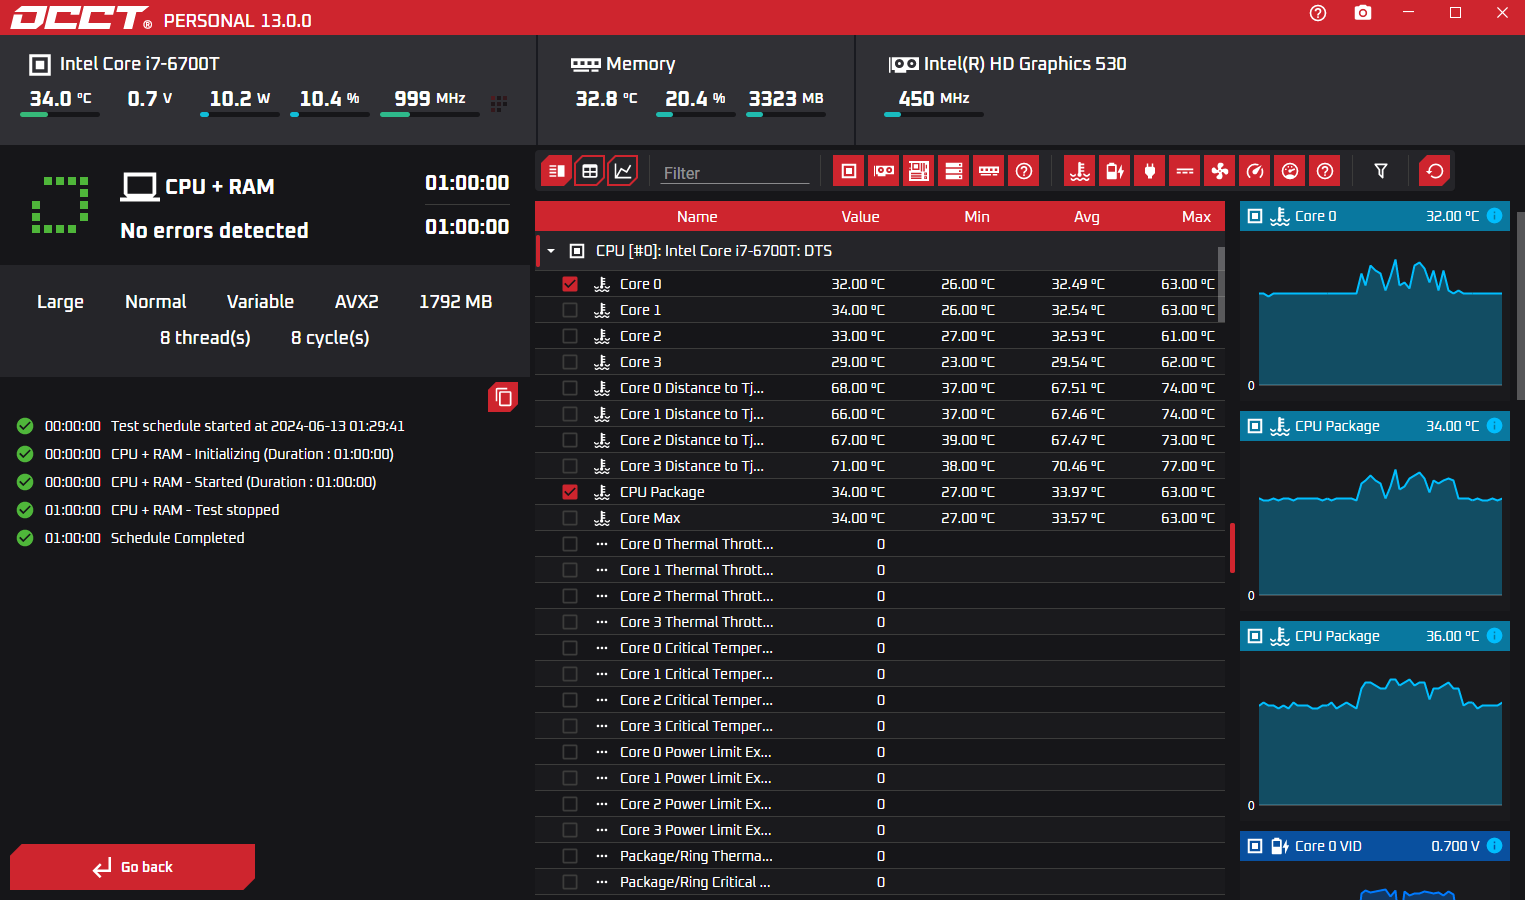Uncheck the Core 0 checkbox
Screen dimensions: 1525x900
pyautogui.click(x=570, y=284)
